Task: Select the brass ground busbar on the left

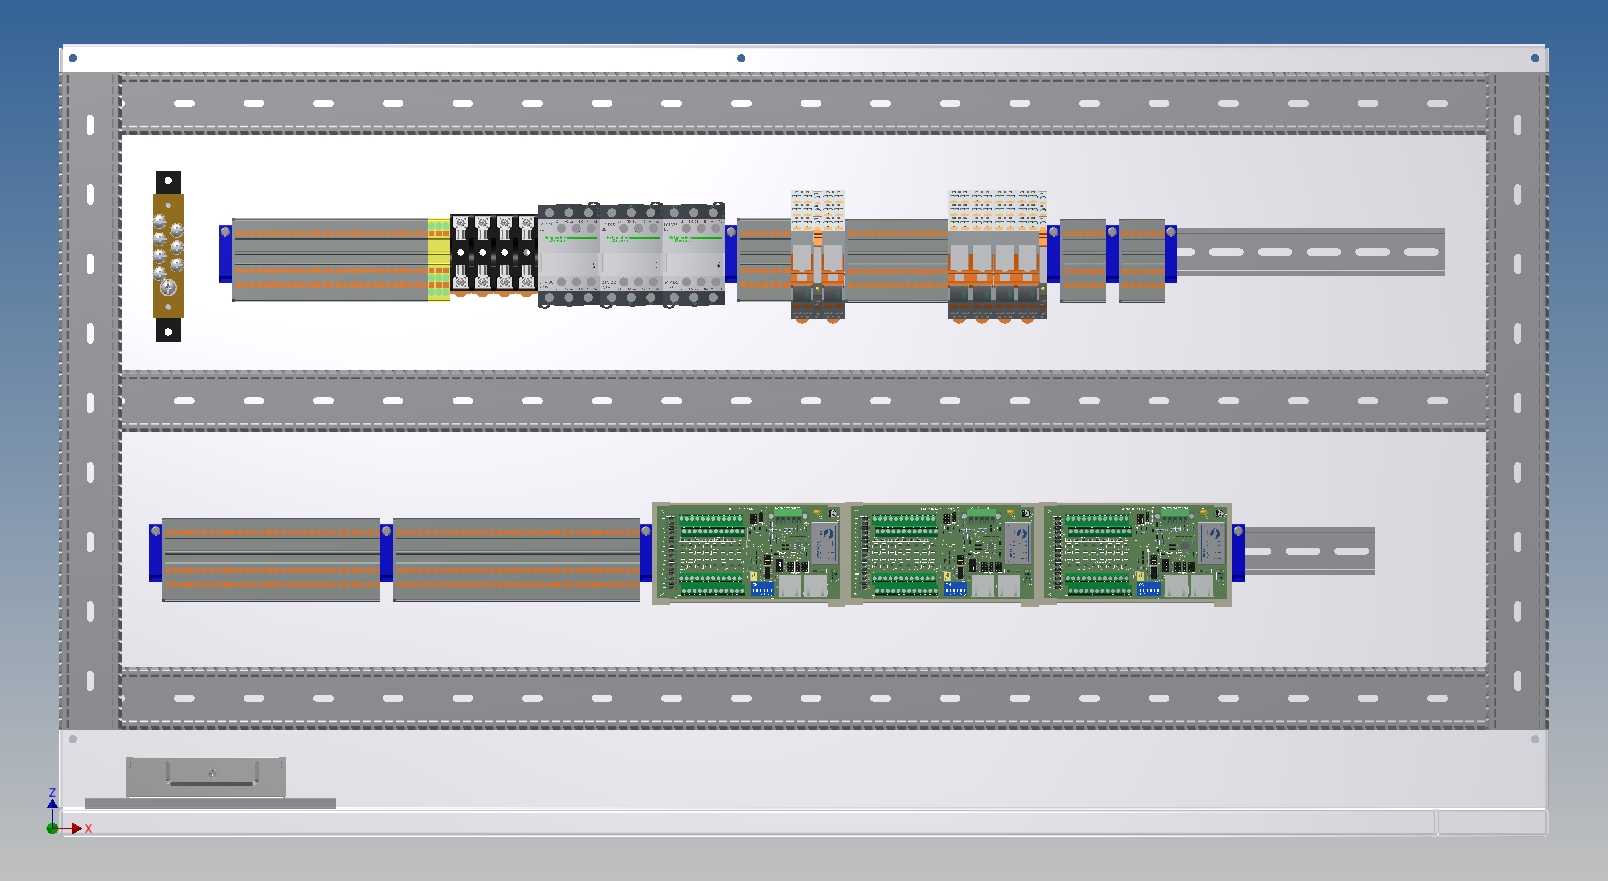Action: [168, 256]
